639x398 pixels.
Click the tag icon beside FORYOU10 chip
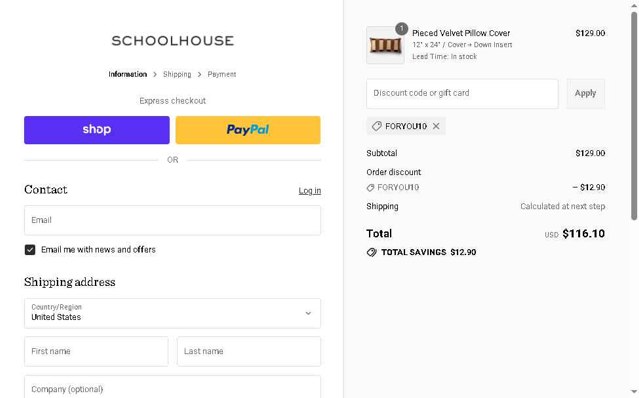pos(377,126)
